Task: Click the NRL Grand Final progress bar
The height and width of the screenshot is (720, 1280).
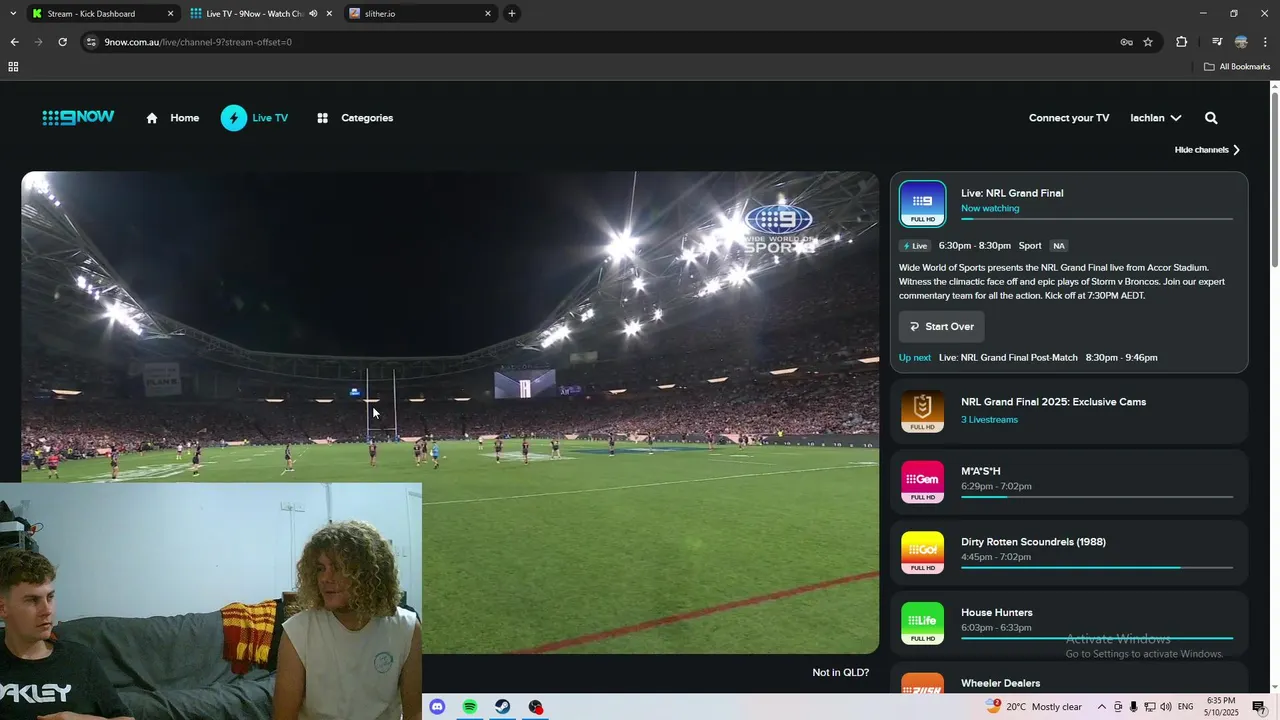Action: pyautogui.click(x=1097, y=219)
